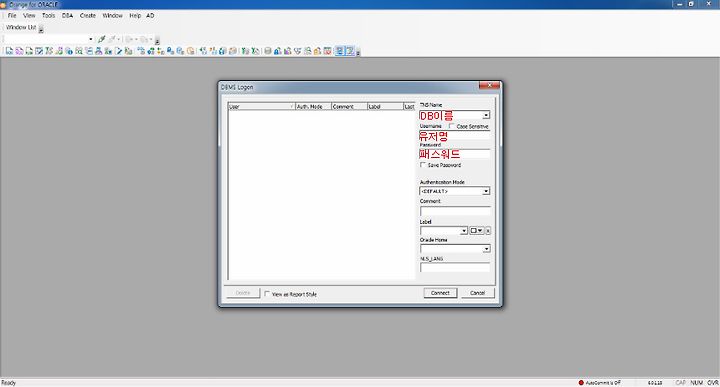
Task: Open the View menu
Action: (x=29, y=16)
